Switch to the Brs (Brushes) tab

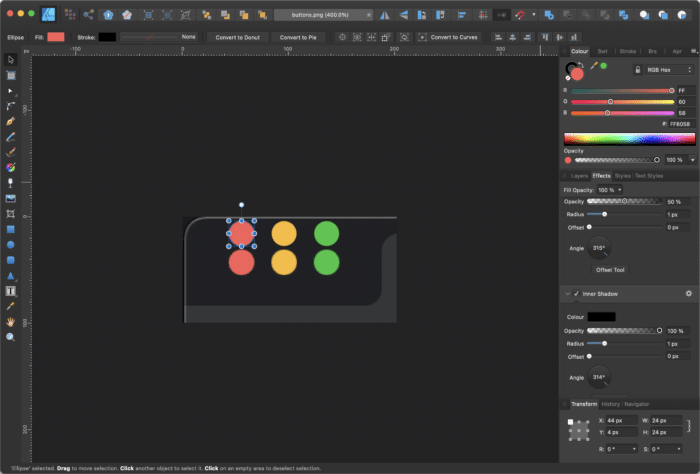(x=652, y=51)
